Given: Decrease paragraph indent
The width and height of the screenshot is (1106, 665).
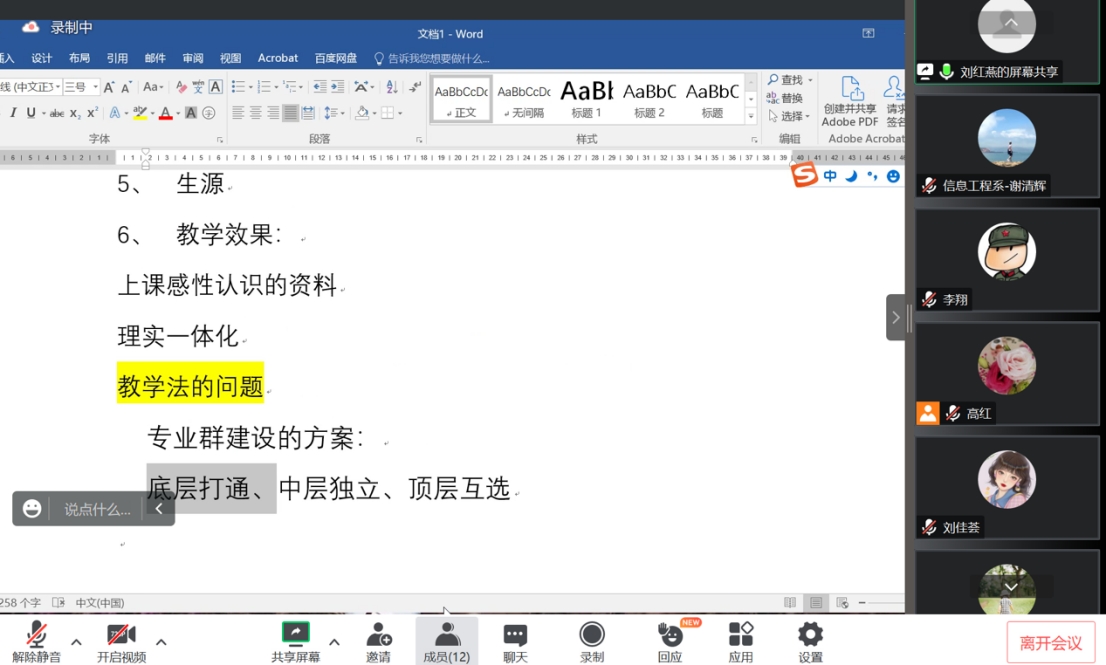Looking at the screenshot, I should (320, 87).
